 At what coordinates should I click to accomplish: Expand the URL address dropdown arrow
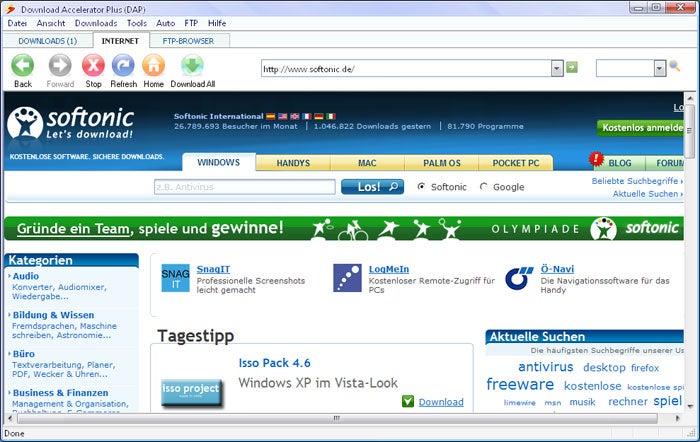(557, 69)
